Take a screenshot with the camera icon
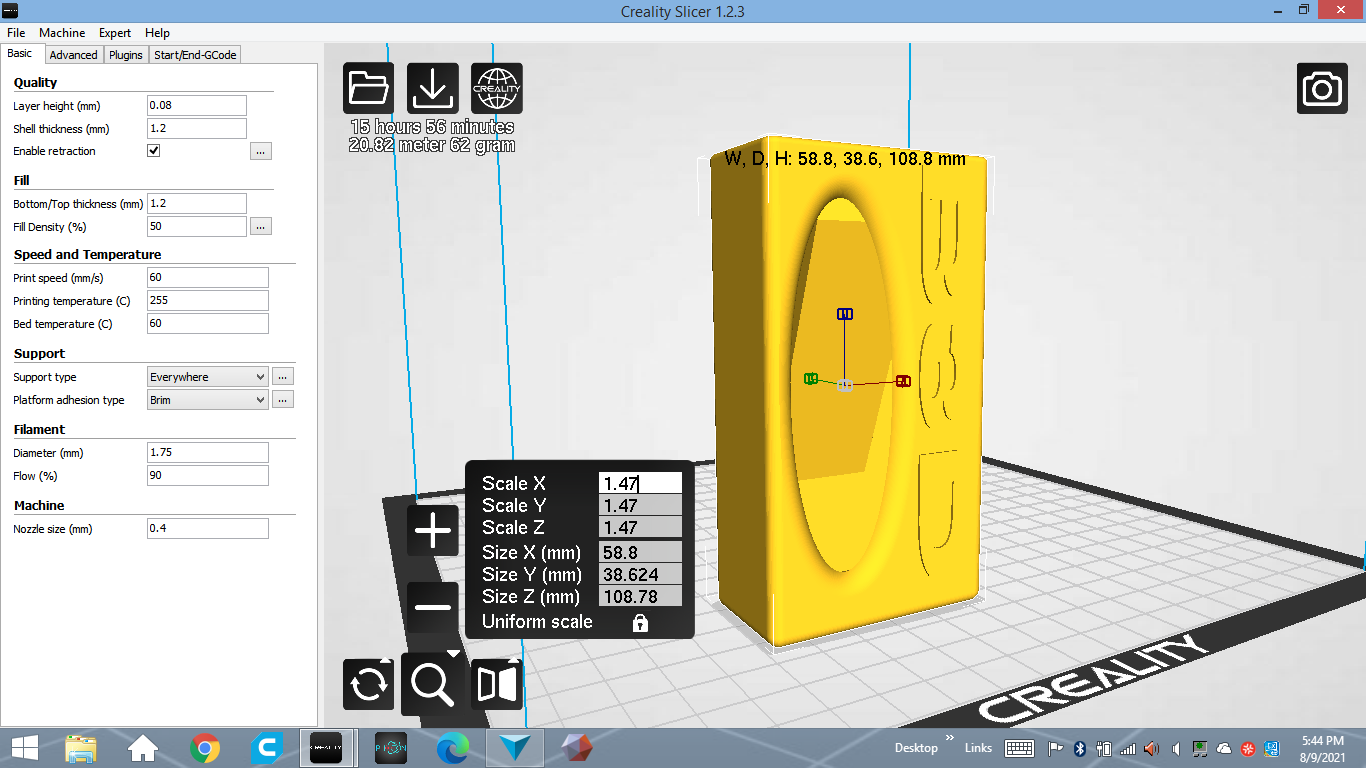 click(1323, 89)
